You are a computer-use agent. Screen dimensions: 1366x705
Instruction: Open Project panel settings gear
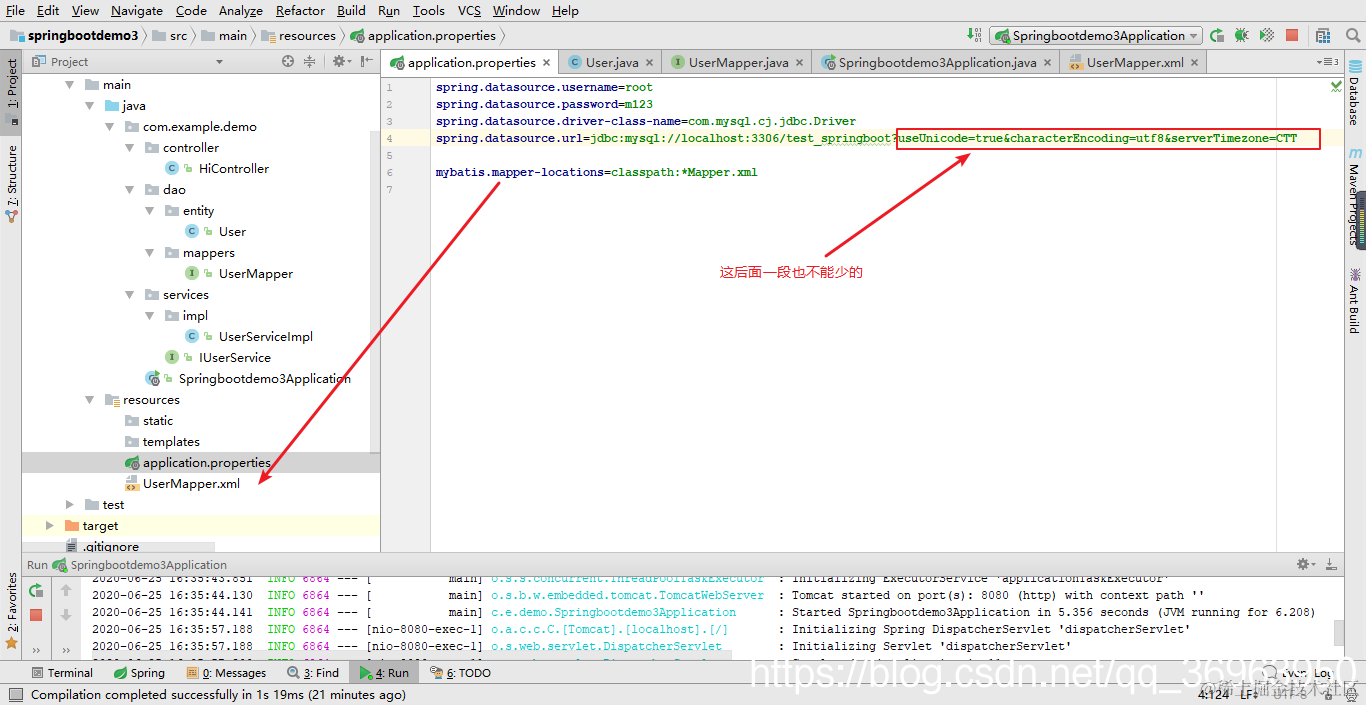click(x=339, y=62)
